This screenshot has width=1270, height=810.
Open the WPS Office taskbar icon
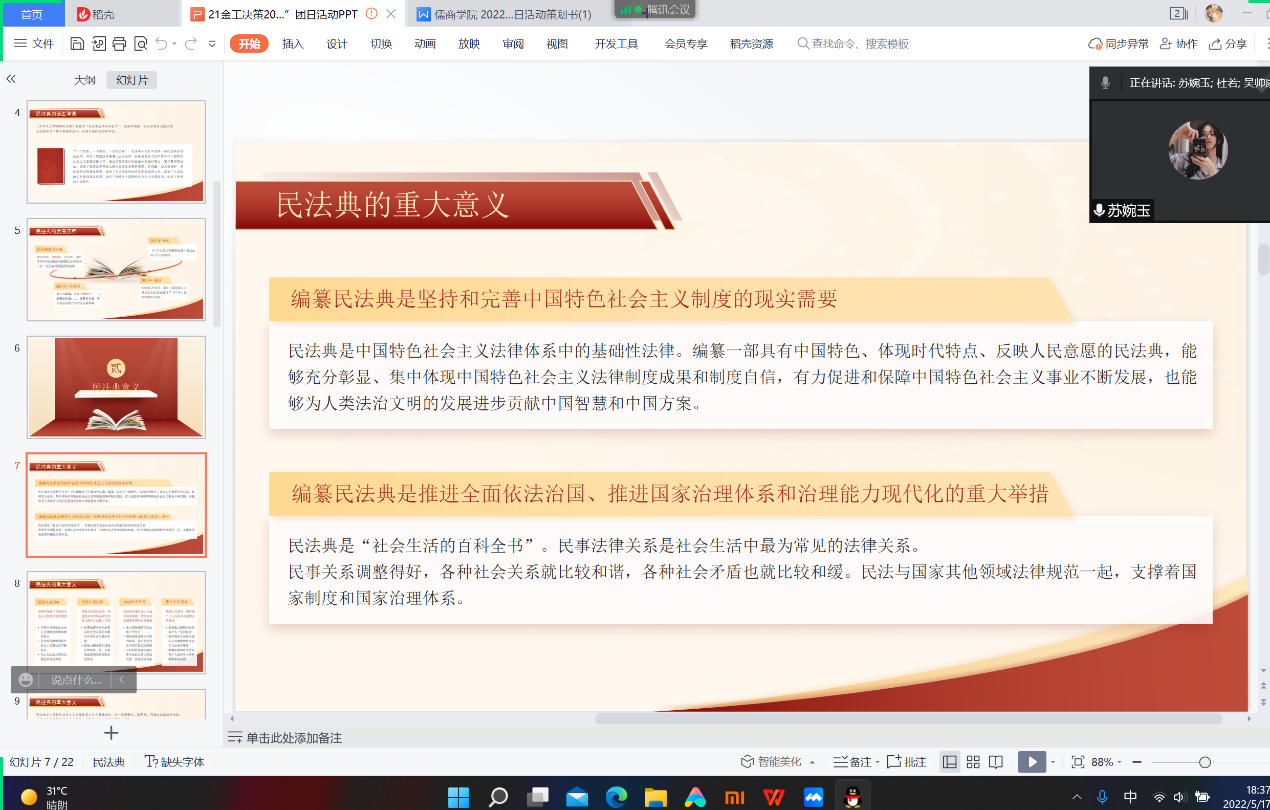coord(773,797)
